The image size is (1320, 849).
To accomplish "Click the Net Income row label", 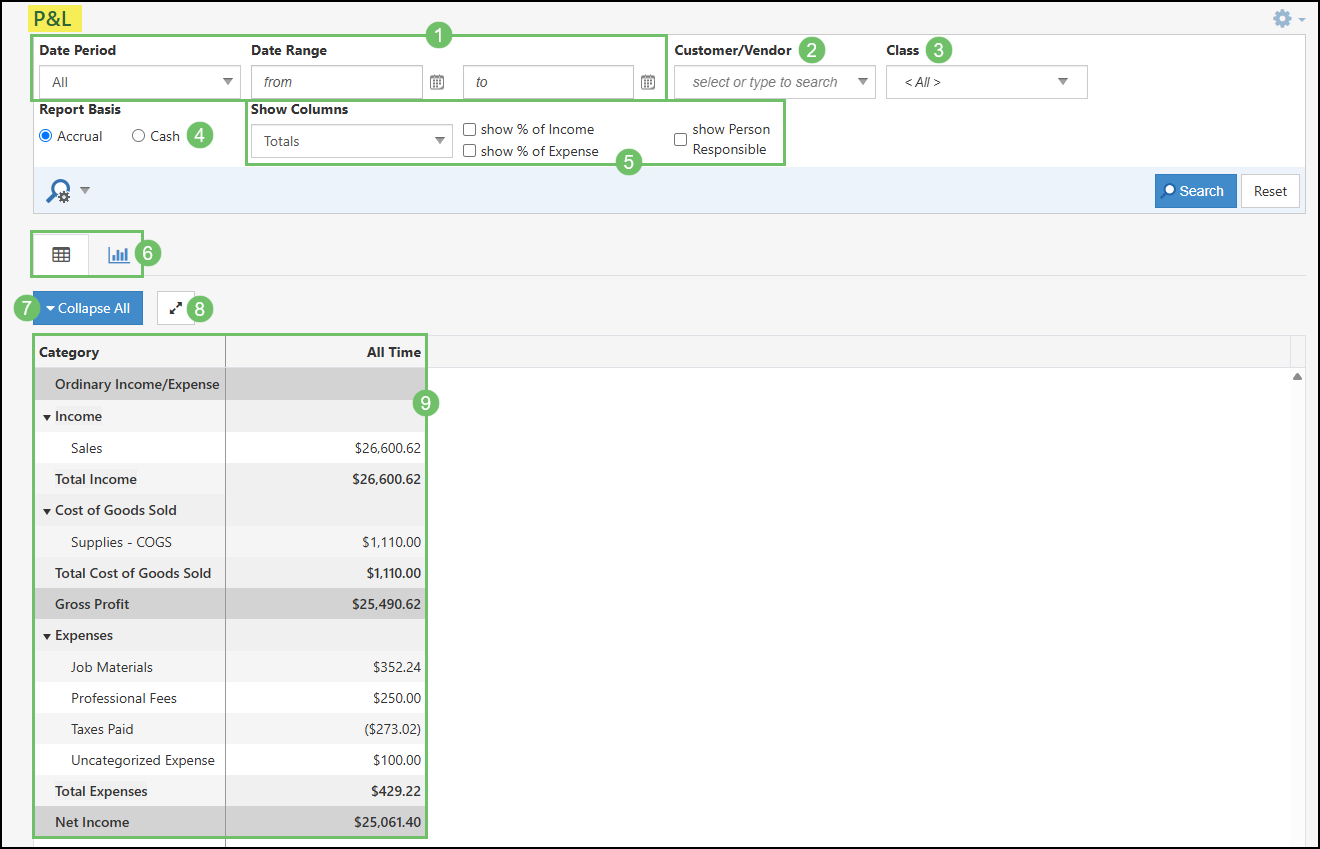I will [92, 822].
